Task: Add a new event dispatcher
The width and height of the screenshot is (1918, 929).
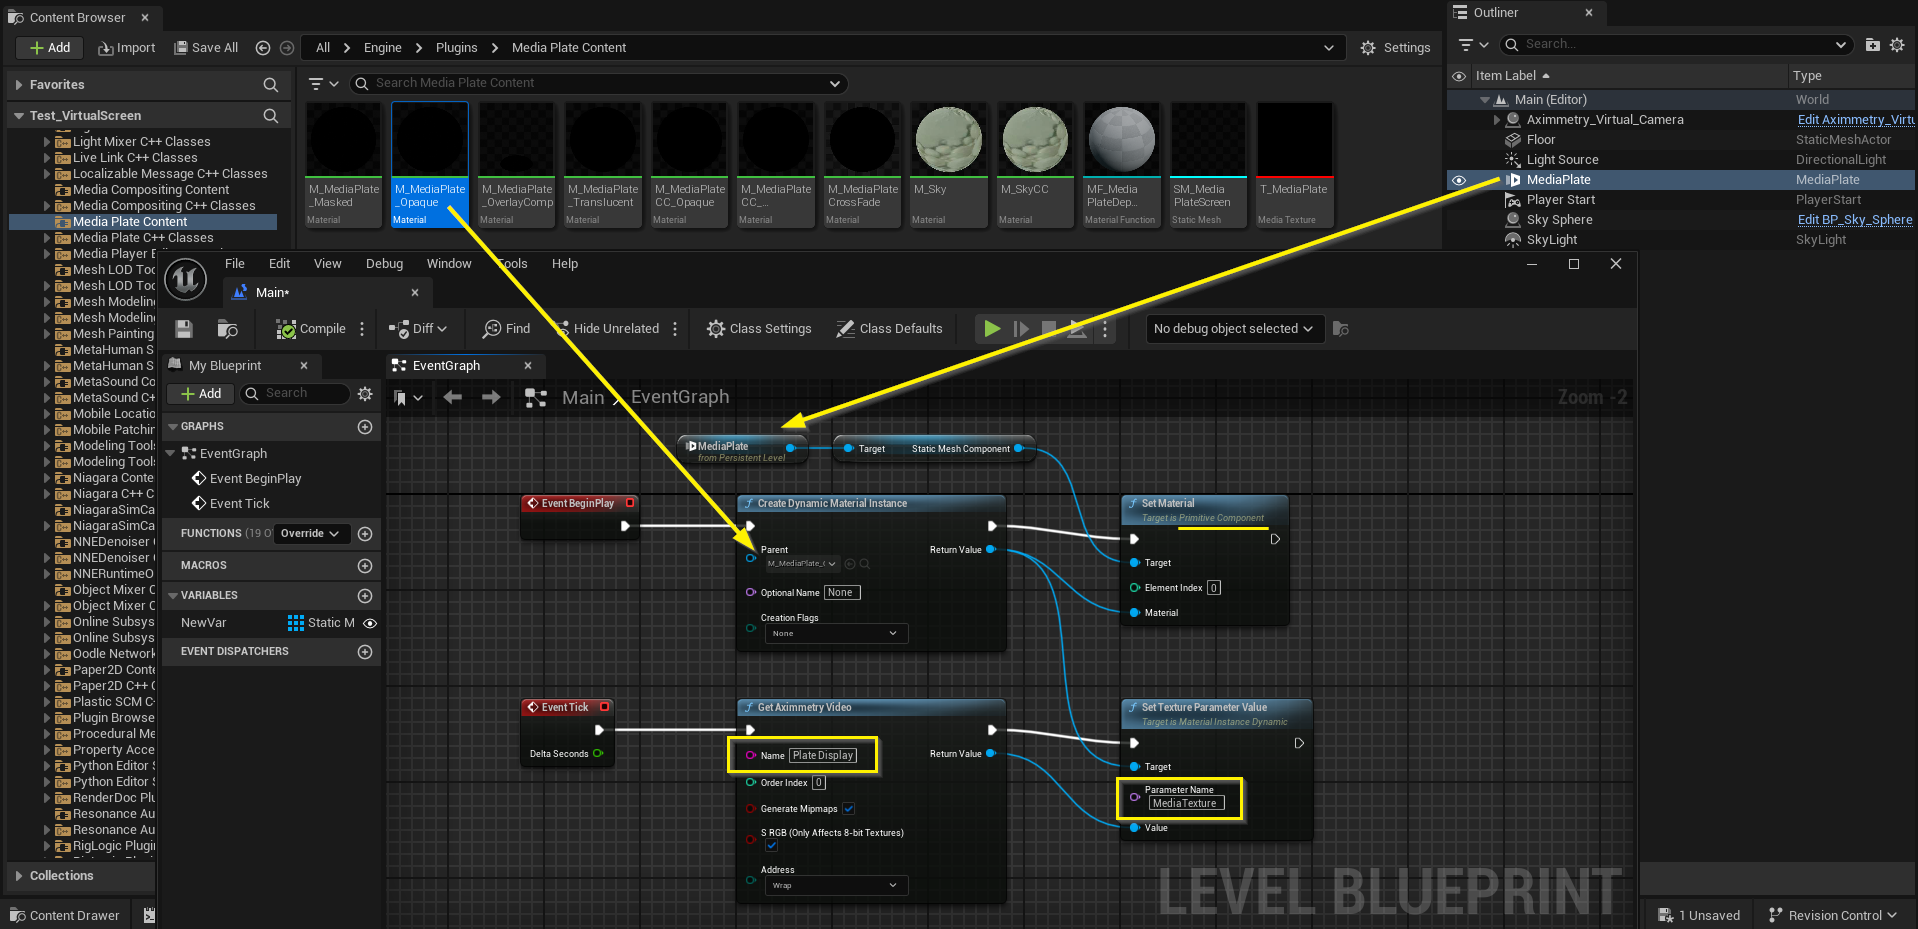Action: (x=365, y=652)
